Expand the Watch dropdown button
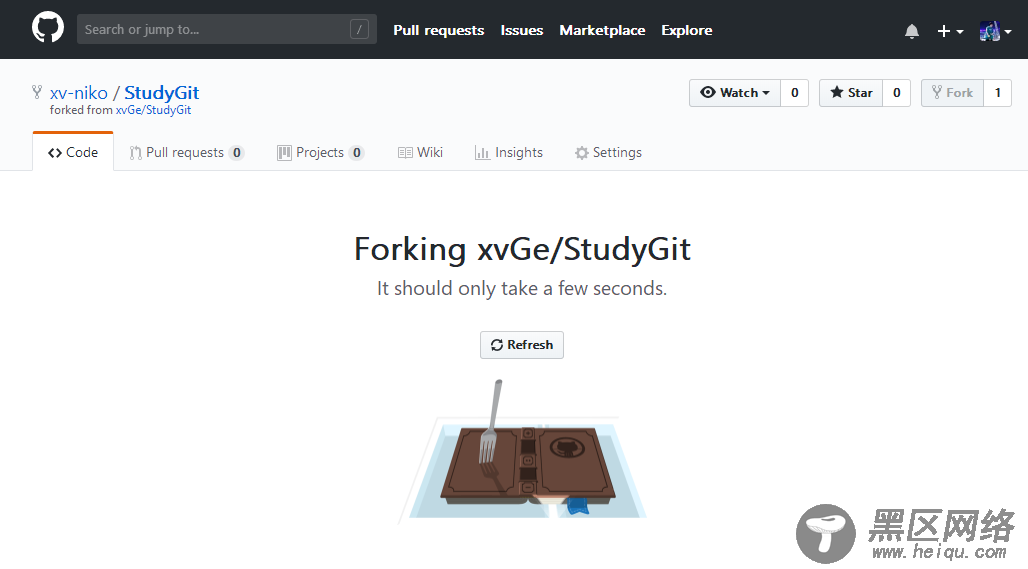The image size is (1028, 569). tap(734, 93)
